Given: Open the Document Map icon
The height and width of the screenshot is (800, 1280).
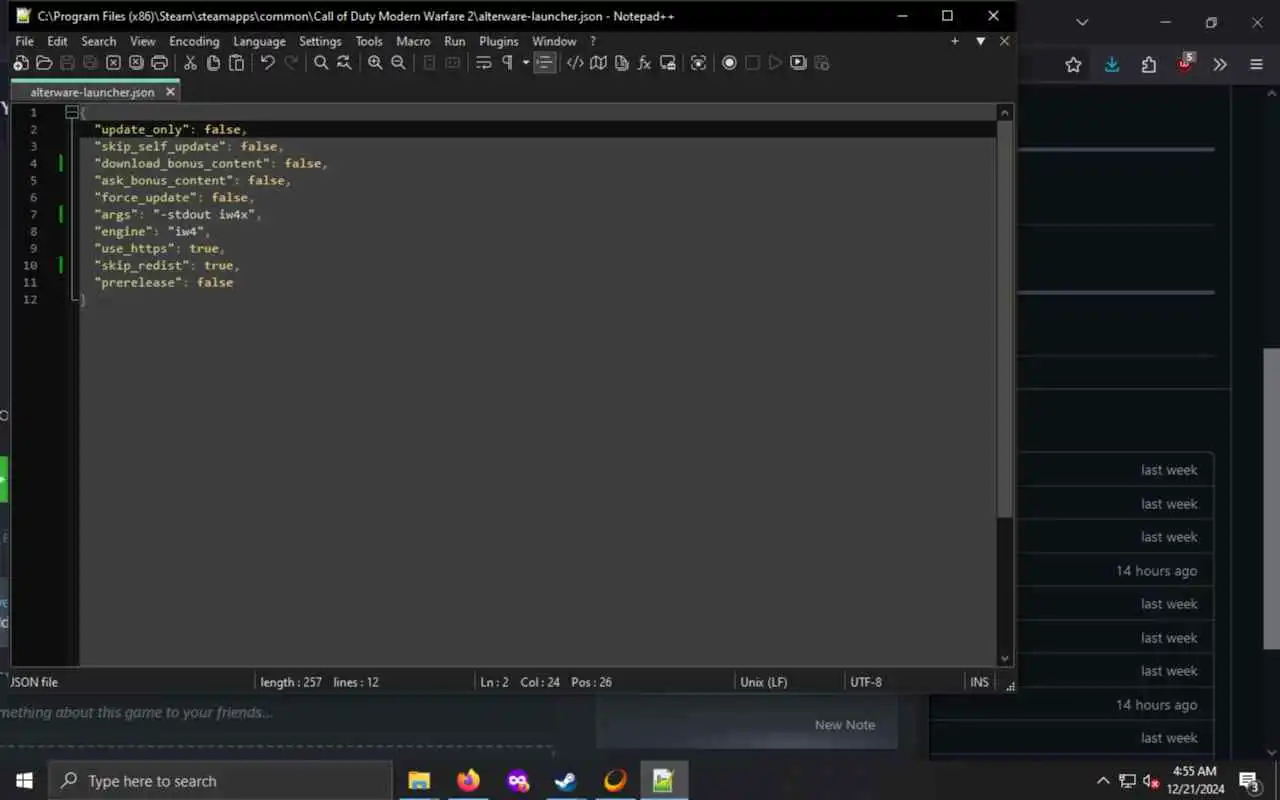Looking at the screenshot, I should click(x=598, y=63).
